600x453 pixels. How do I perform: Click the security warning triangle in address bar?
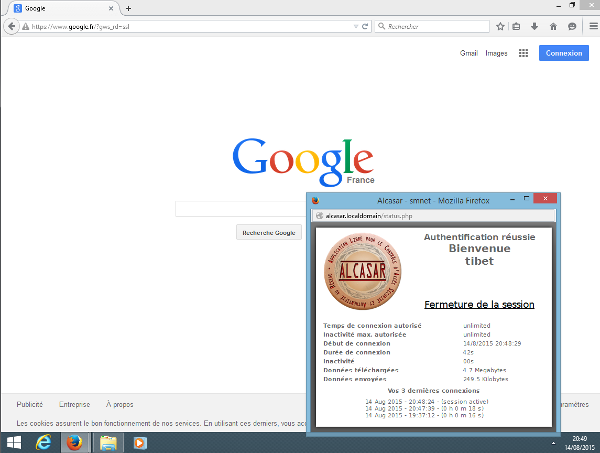tap(25, 27)
